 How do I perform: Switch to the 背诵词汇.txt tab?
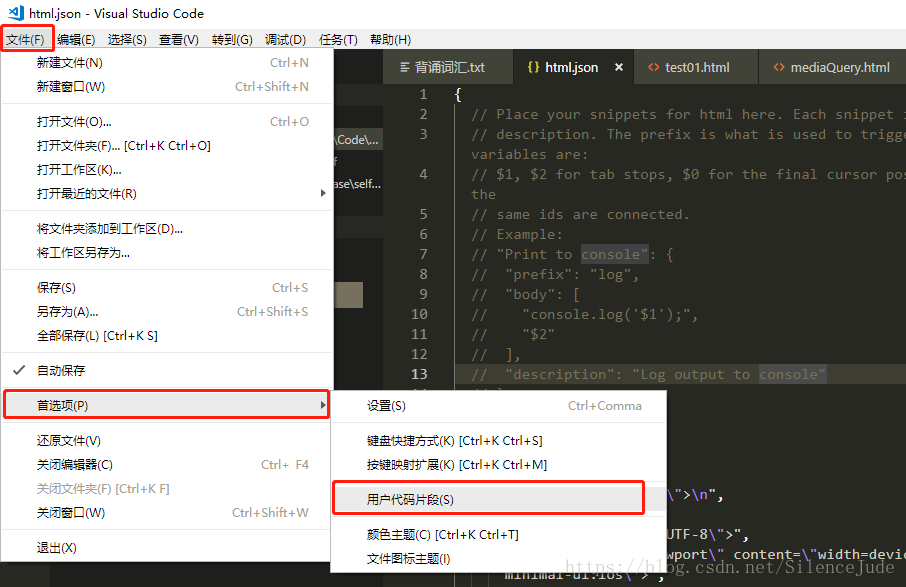[447, 67]
